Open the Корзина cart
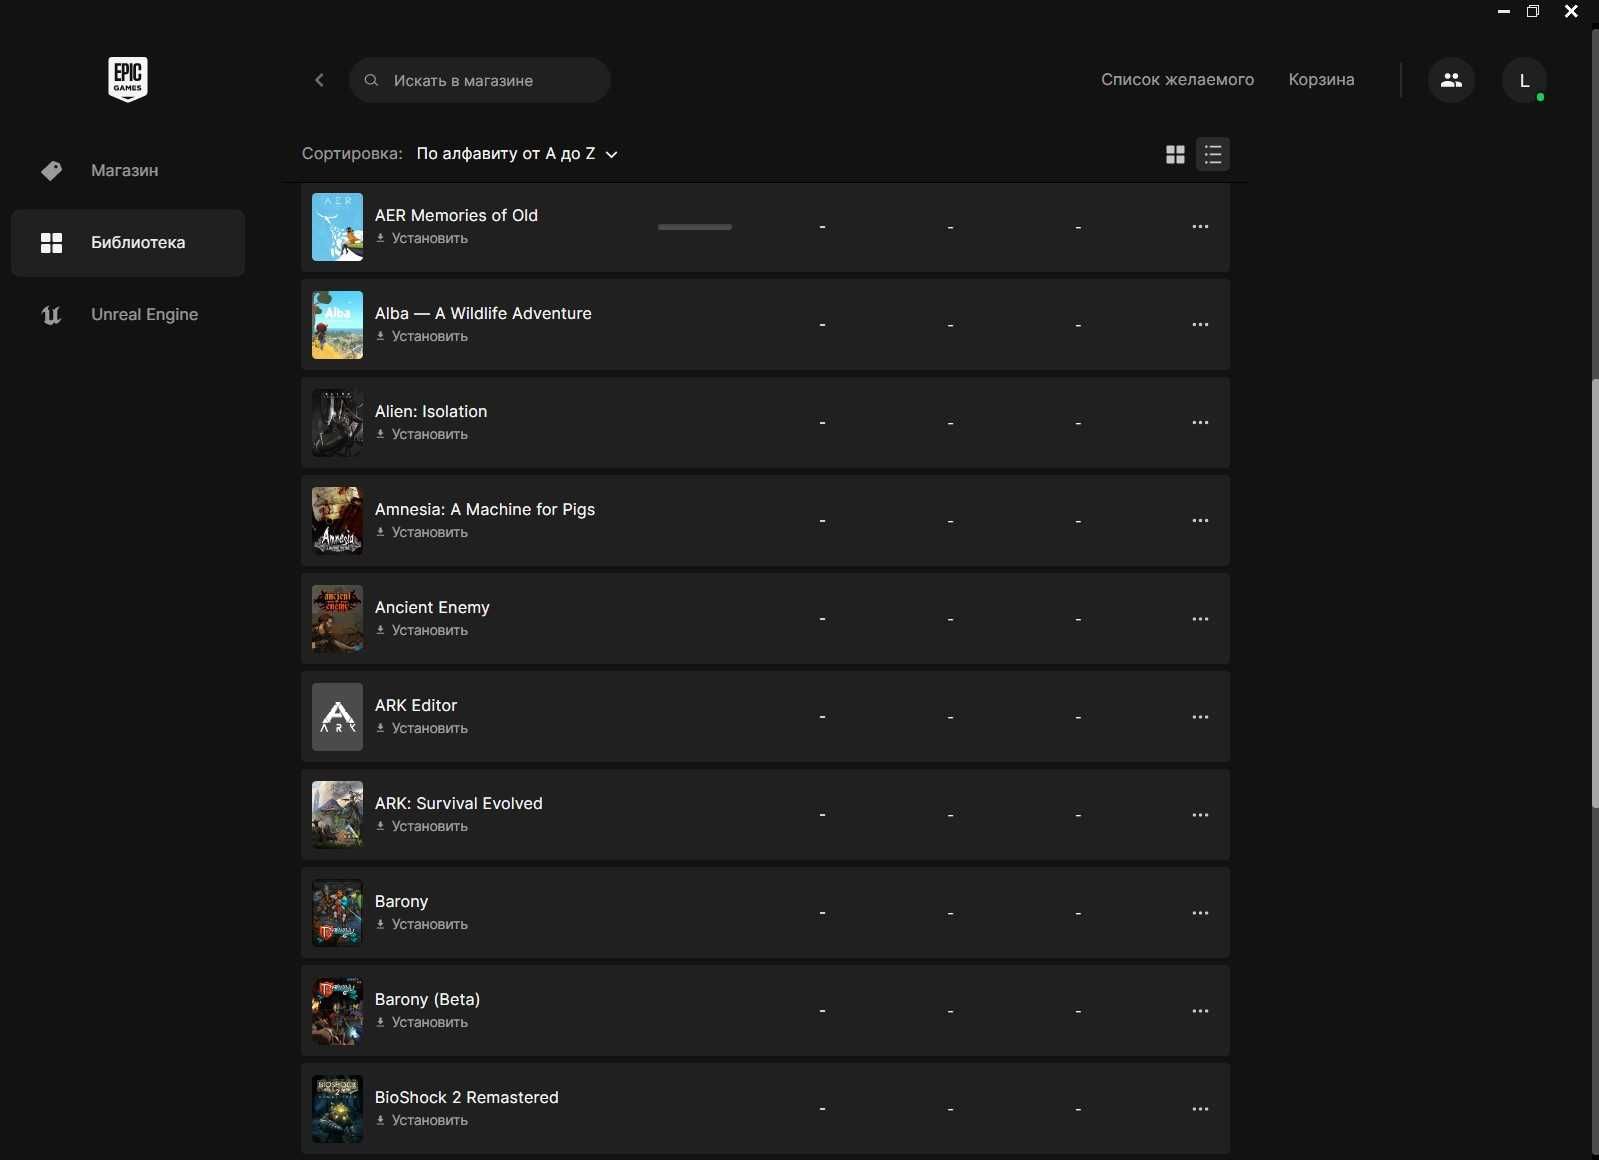Viewport: 1599px width, 1160px height. coord(1321,80)
